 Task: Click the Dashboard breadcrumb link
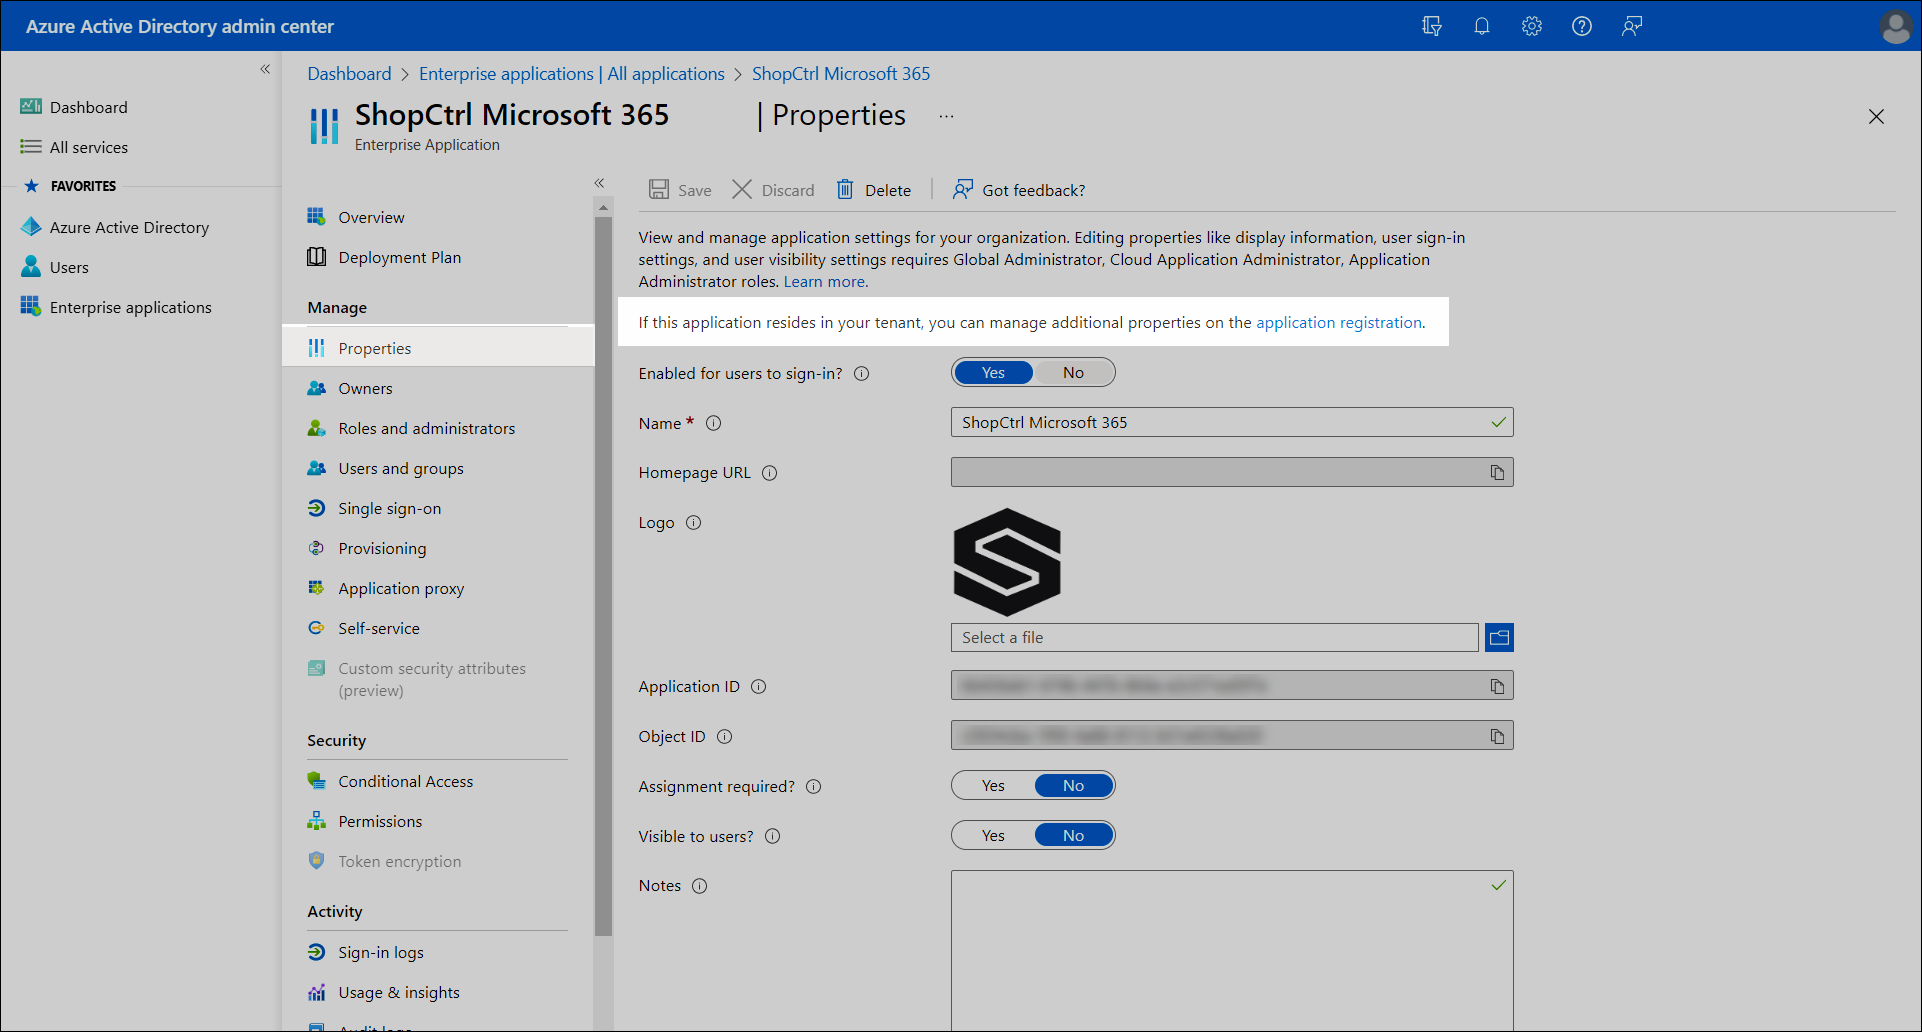pyautogui.click(x=349, y=74)
